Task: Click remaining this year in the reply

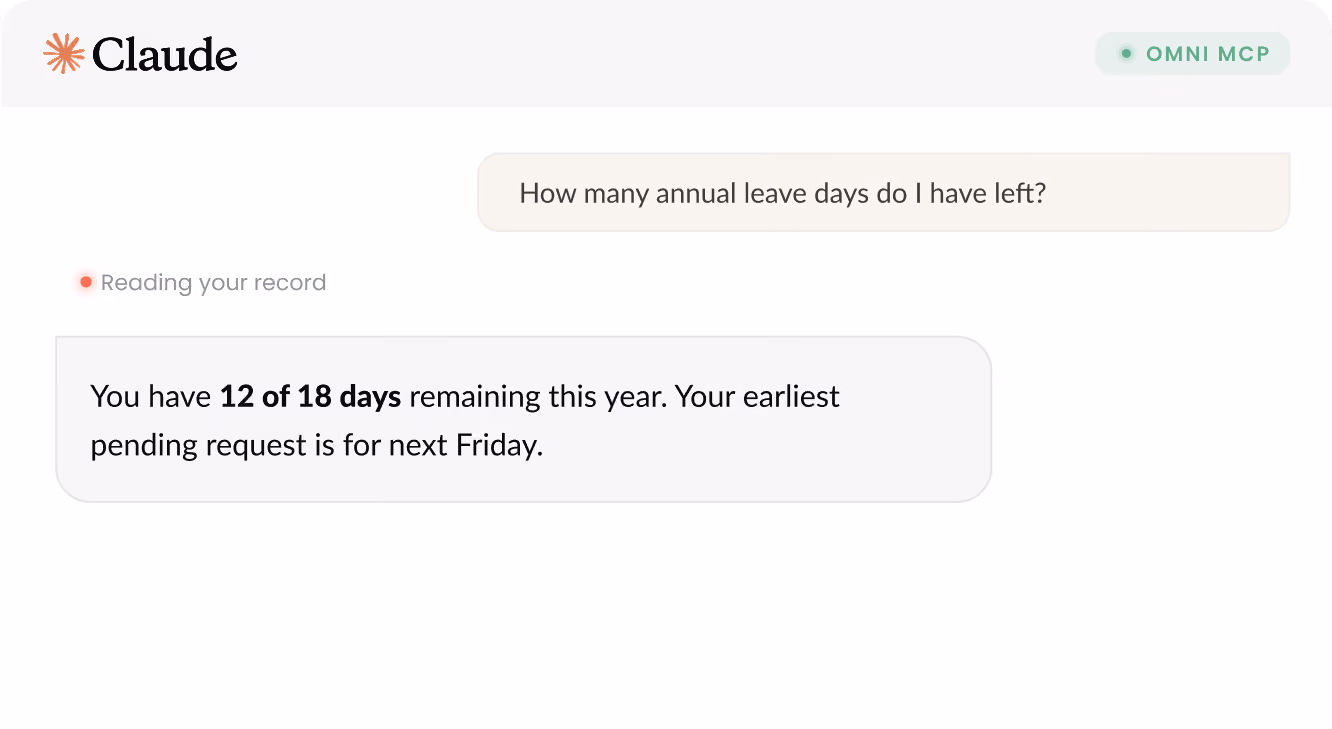Action: [537, 396]
